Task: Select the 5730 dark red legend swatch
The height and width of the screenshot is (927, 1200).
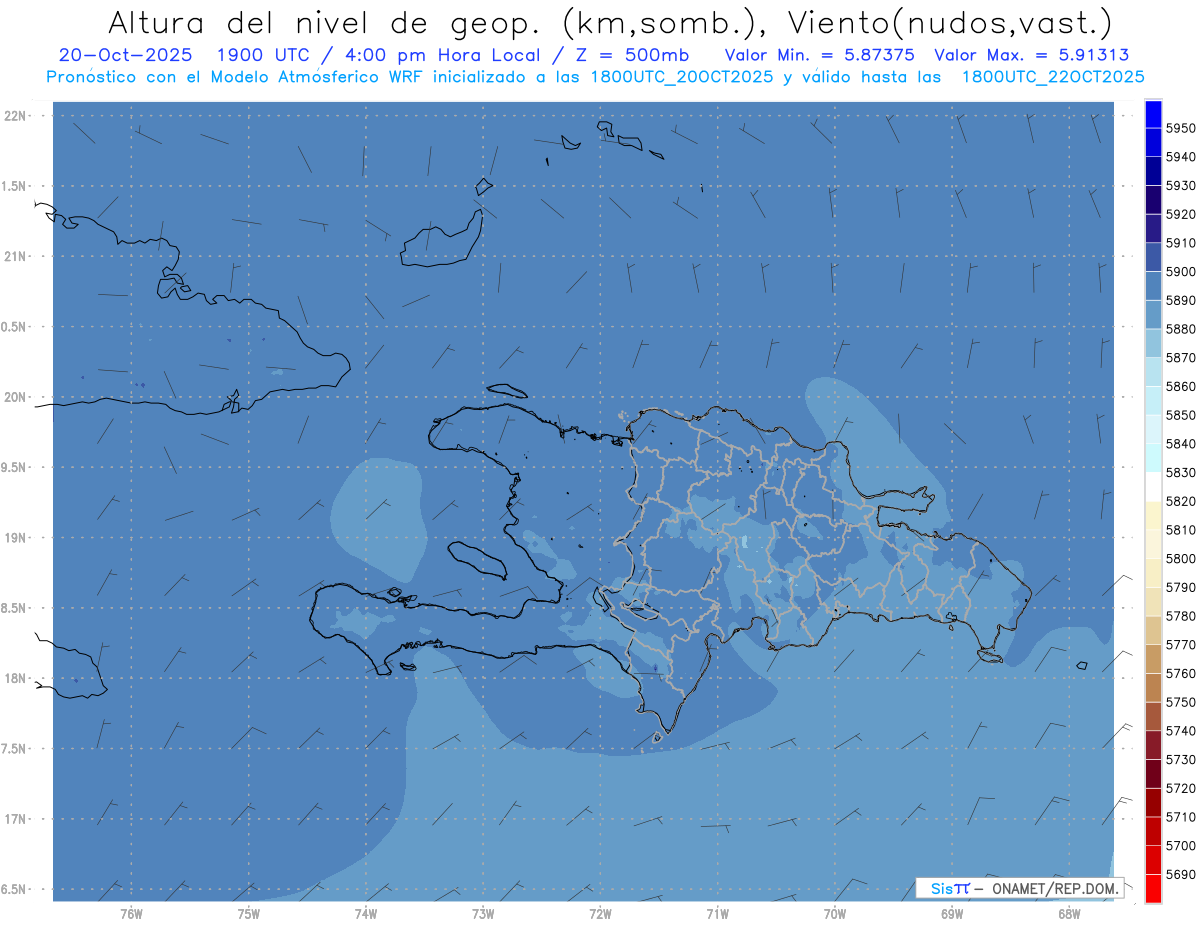Action: [1152, 745]
